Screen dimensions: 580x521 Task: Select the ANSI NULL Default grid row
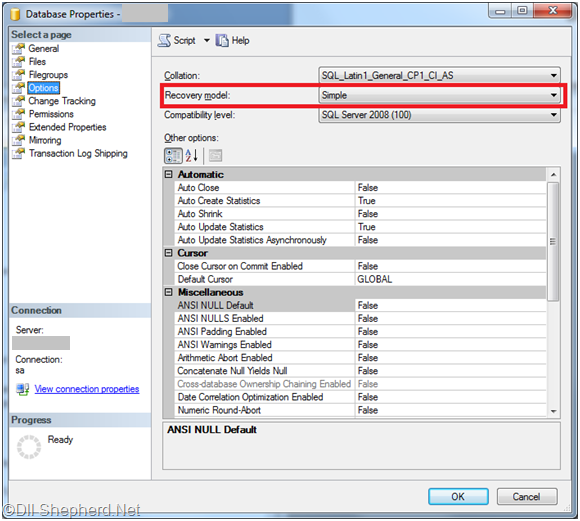pos(361,306)
